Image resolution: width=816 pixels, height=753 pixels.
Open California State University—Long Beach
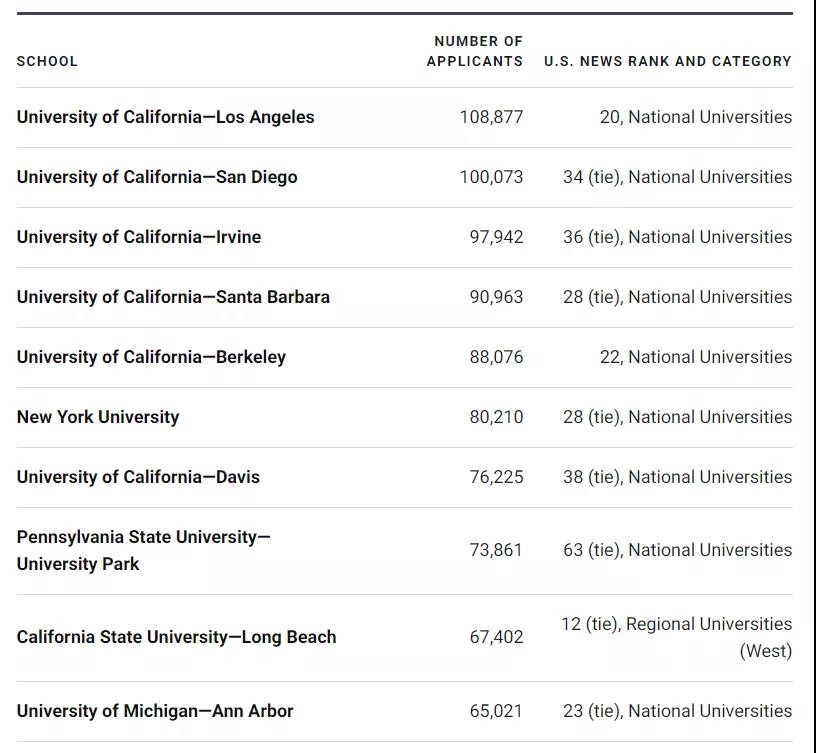point(176,637)
